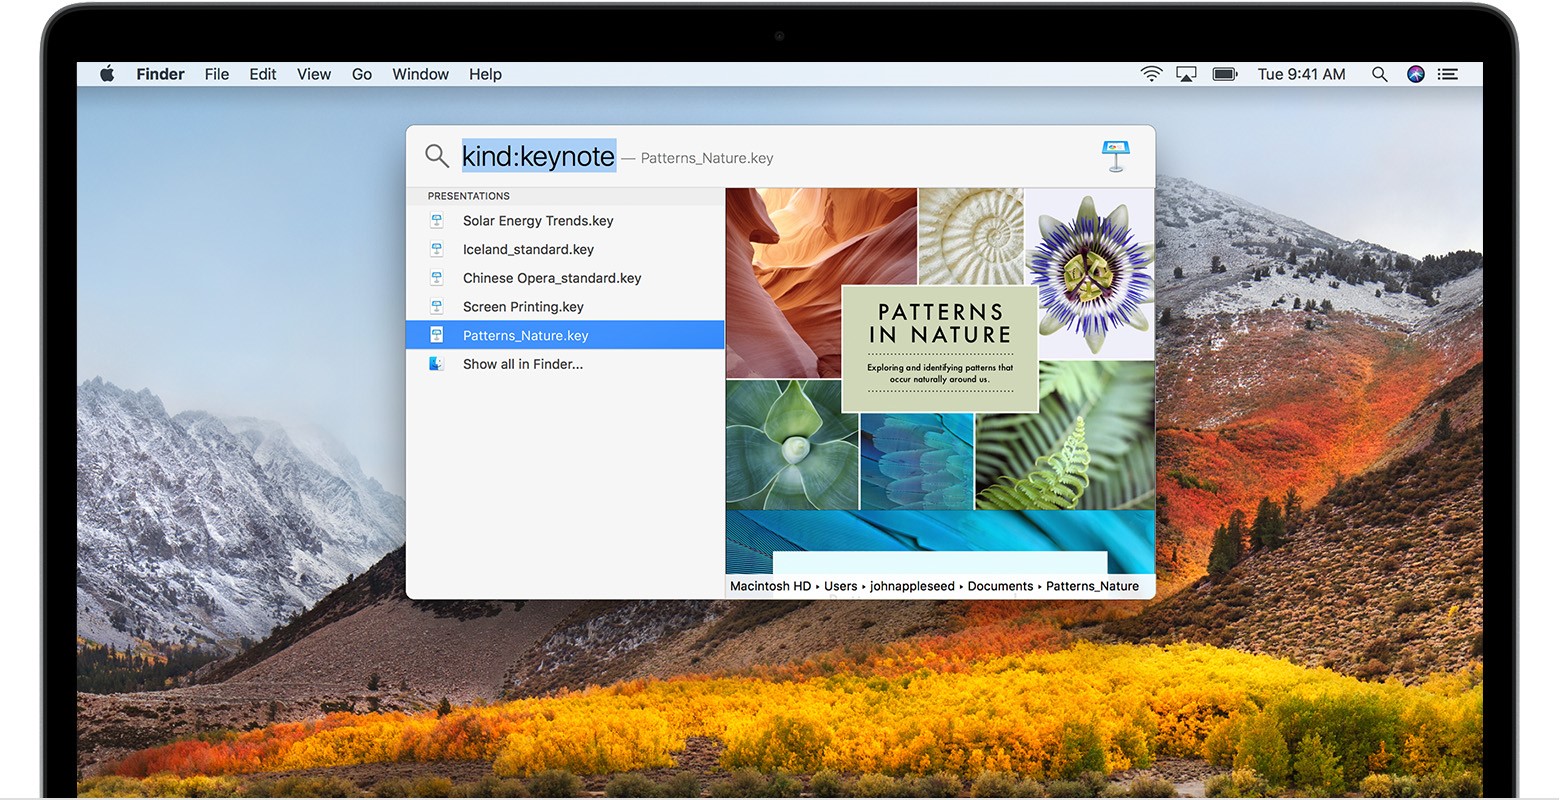Click the Spotlight magnifier in menu bar
The width and height of the screenshot is (1560, 800).
click(1379, 74)
